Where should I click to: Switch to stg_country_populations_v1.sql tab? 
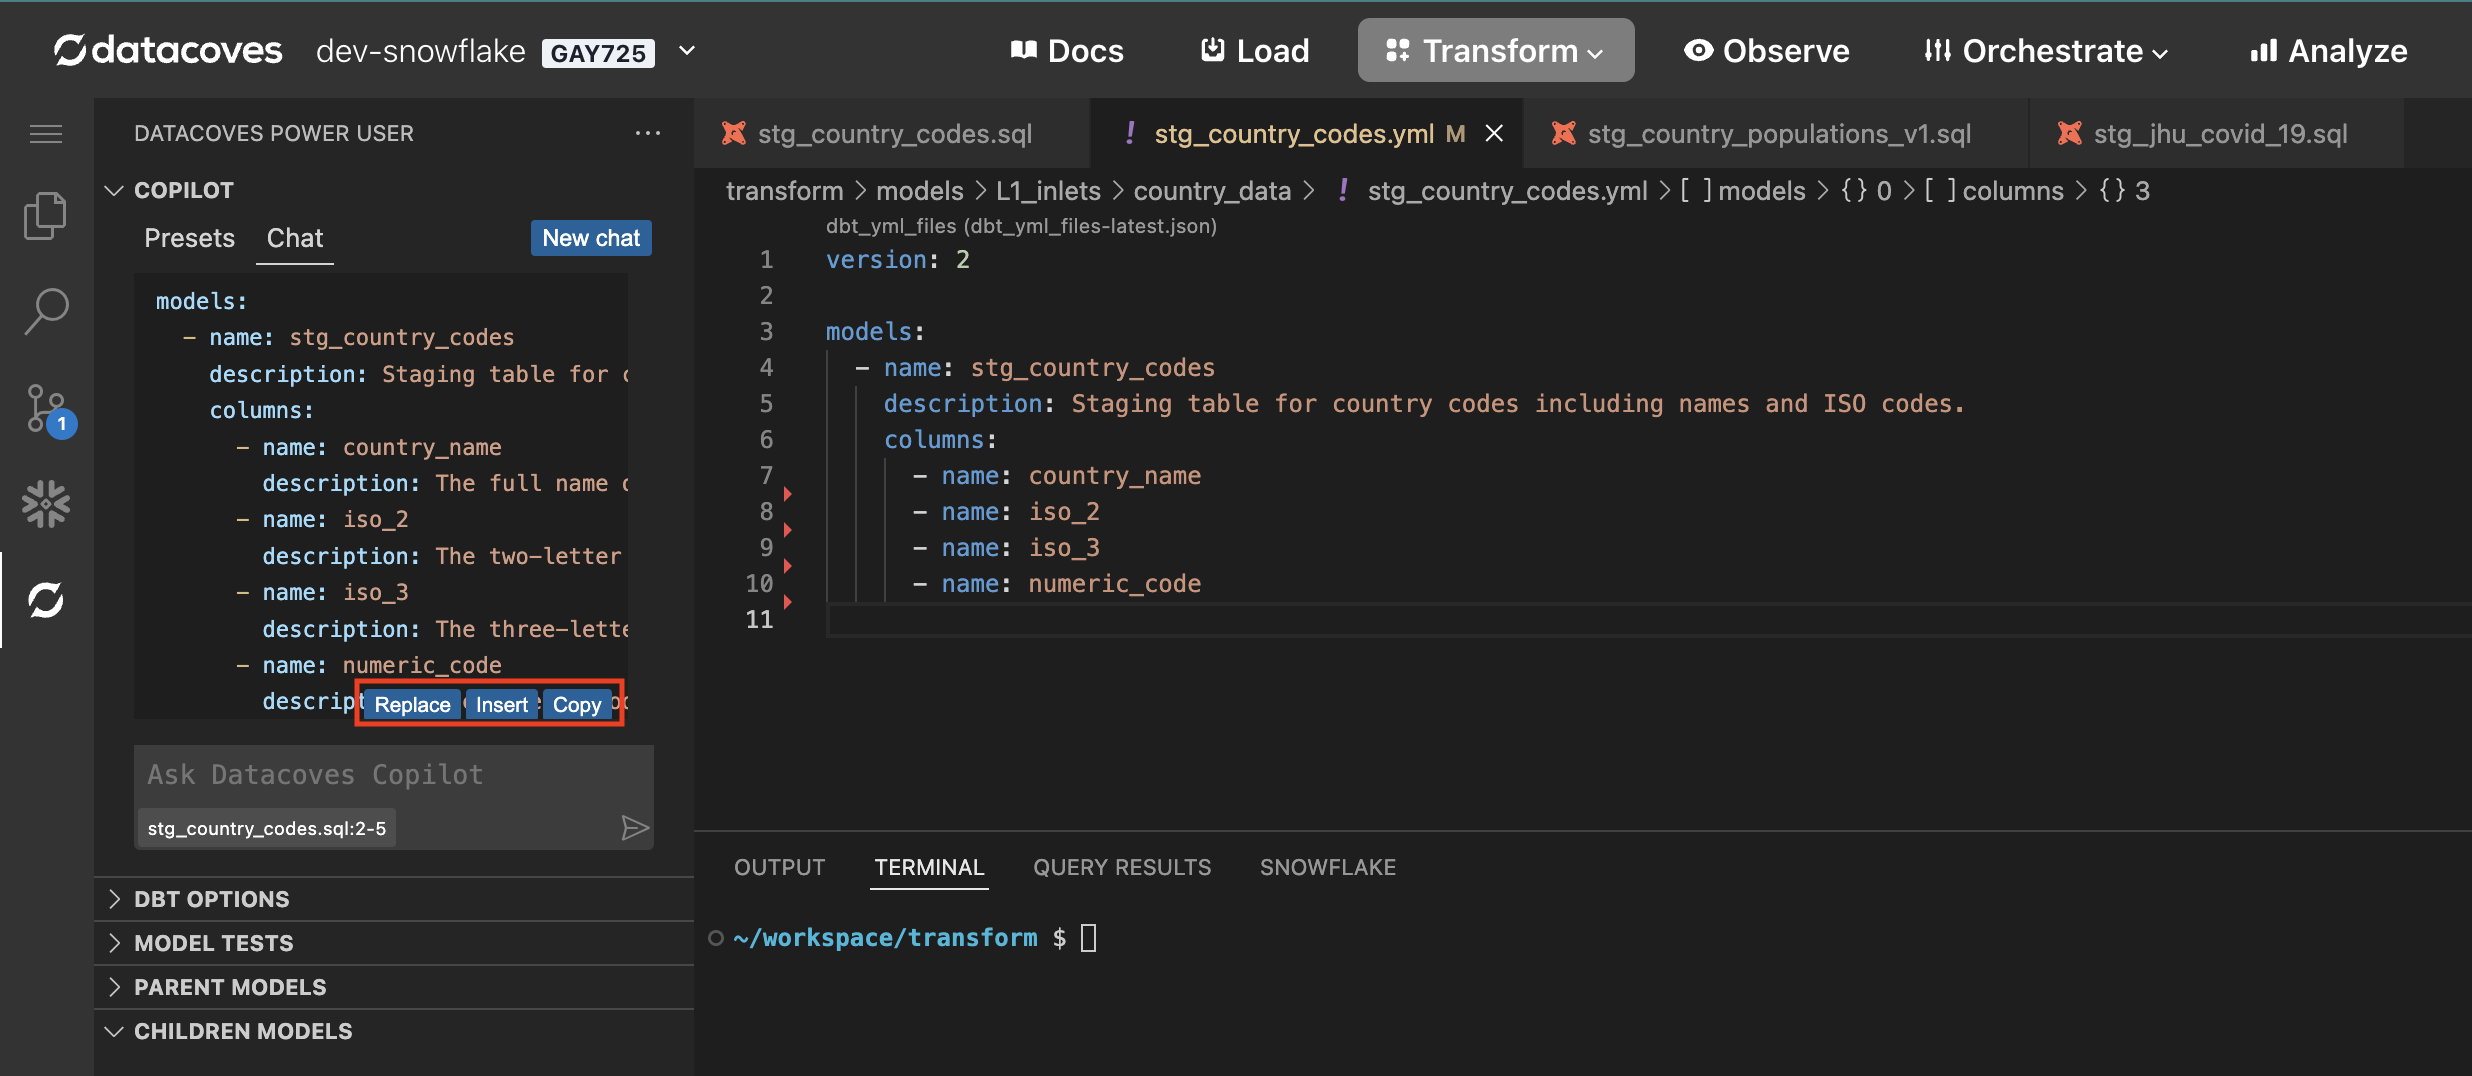click(1776, 133)
